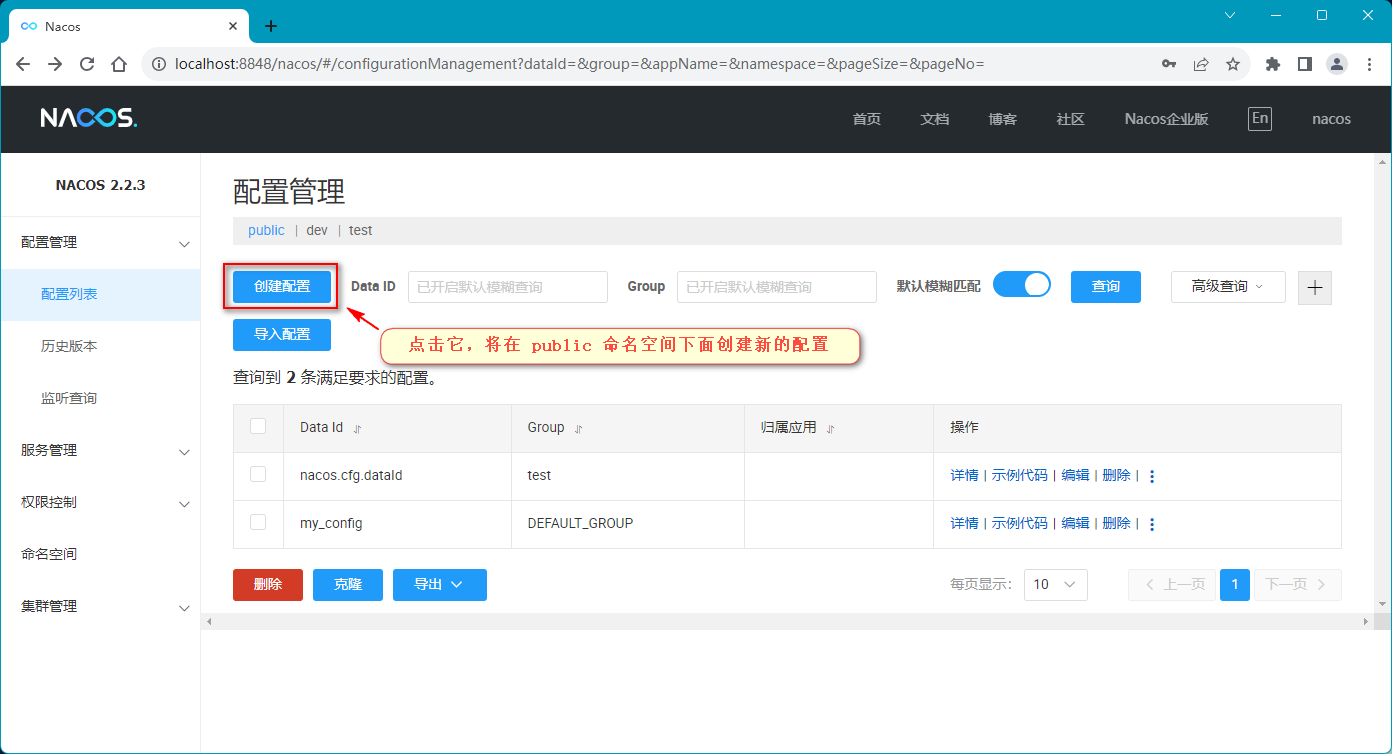Check the my_config row checkbox

(x=258, y=522)
